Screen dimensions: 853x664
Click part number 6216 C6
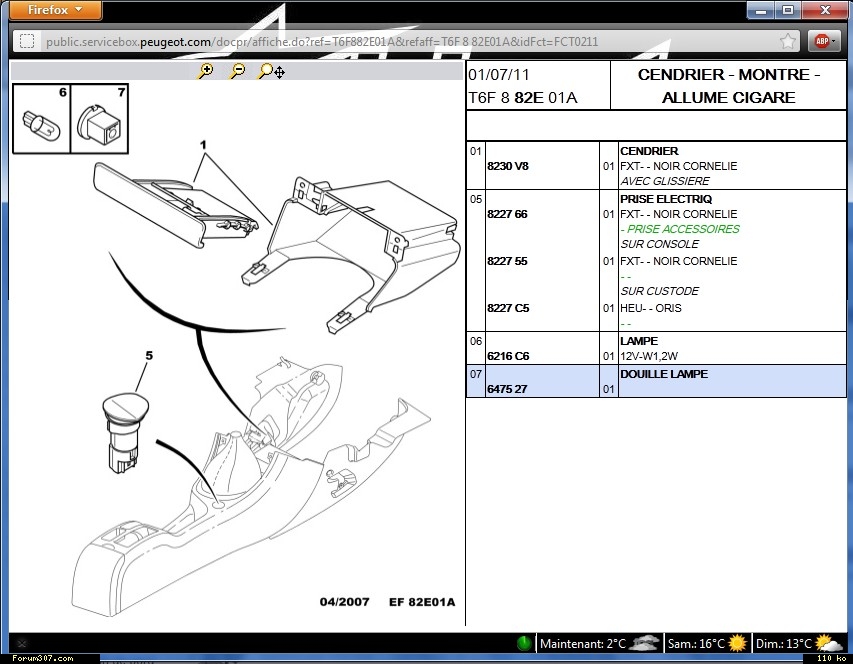click(x=507, y=356)
